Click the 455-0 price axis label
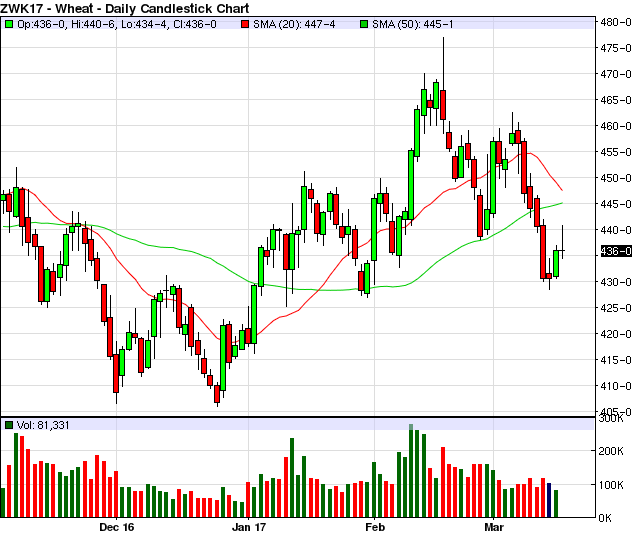The height and width of the screenshot is (536, 640). pos(616,152)
